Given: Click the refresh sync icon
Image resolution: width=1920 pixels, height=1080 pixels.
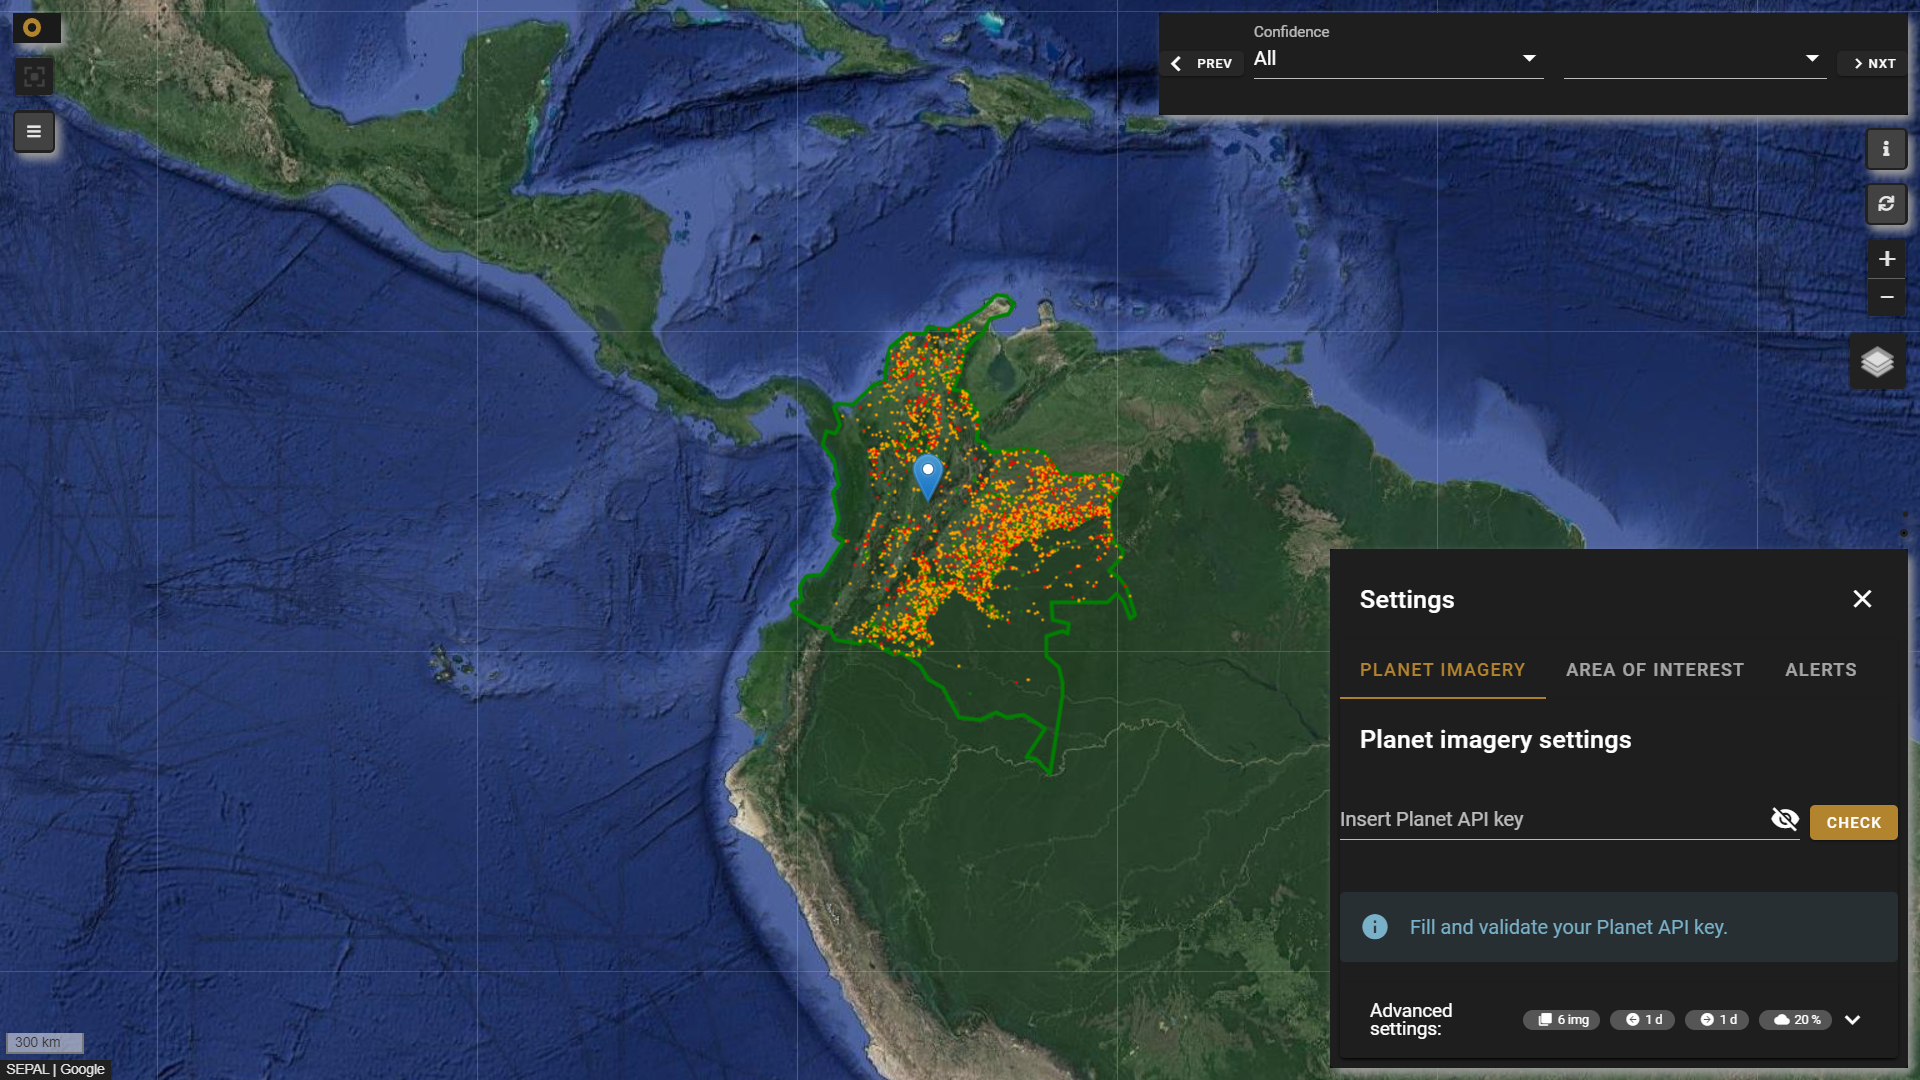Looking at the screenshot, I should tap(1886, 204).
